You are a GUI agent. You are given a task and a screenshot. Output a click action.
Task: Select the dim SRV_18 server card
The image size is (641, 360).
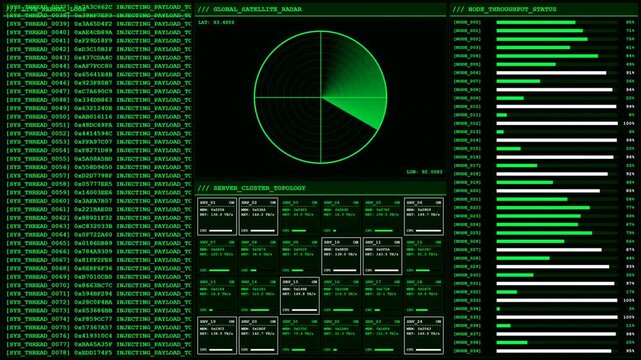tap(424, 296)
